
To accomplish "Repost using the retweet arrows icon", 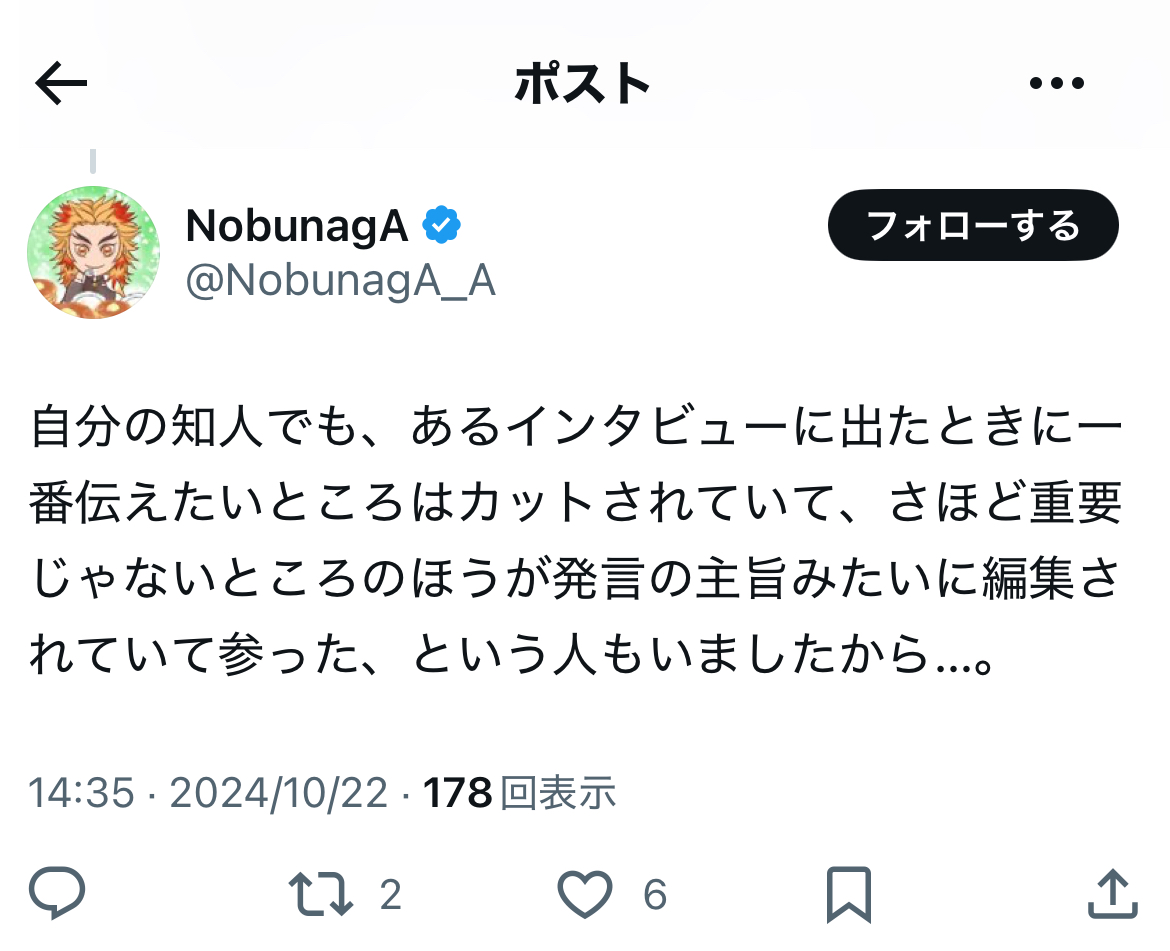I will (321, 893).
